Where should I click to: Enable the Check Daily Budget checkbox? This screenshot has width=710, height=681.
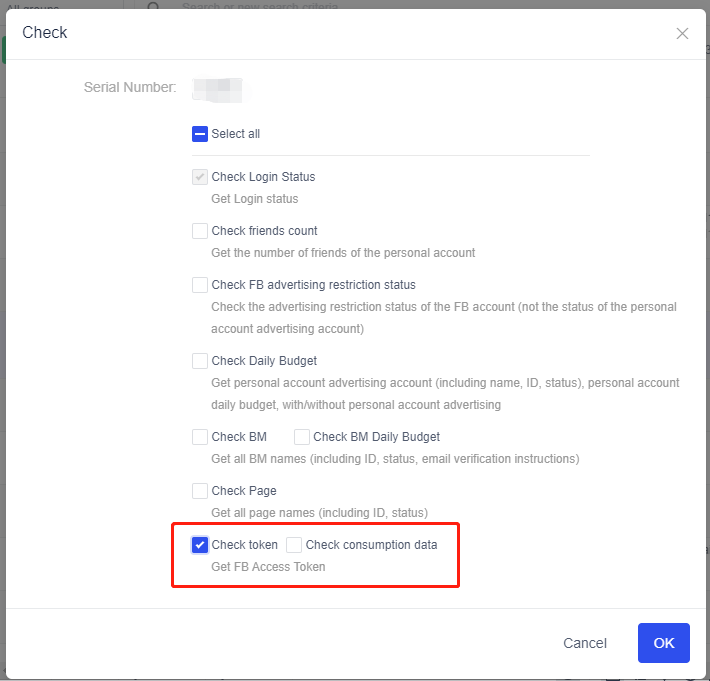coord(200,361)
